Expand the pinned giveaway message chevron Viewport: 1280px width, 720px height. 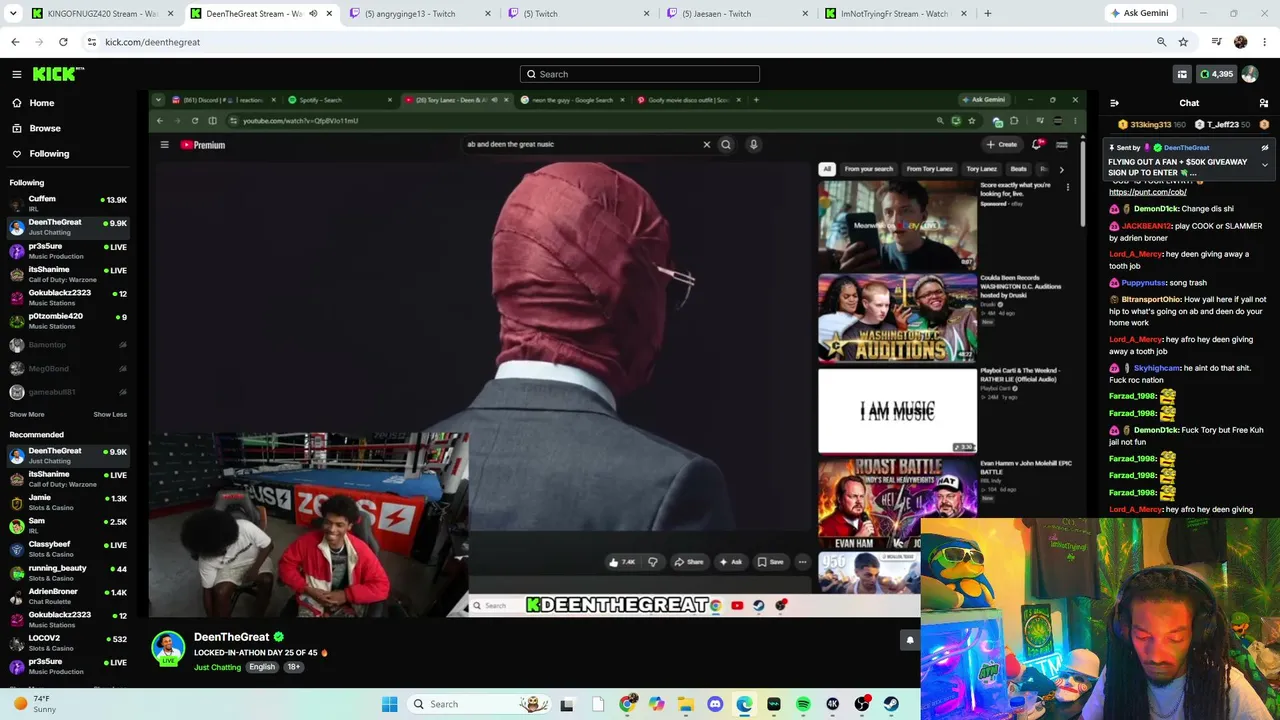click(x=1264, y=165)
